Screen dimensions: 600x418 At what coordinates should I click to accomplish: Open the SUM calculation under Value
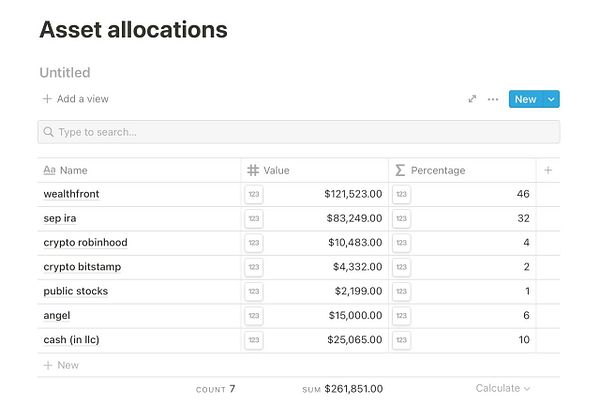341,388
